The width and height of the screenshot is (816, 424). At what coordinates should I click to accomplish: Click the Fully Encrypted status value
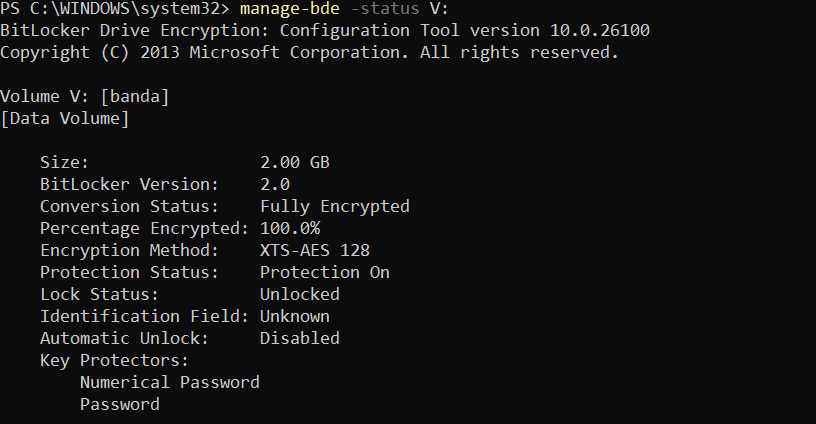(334, 207)
